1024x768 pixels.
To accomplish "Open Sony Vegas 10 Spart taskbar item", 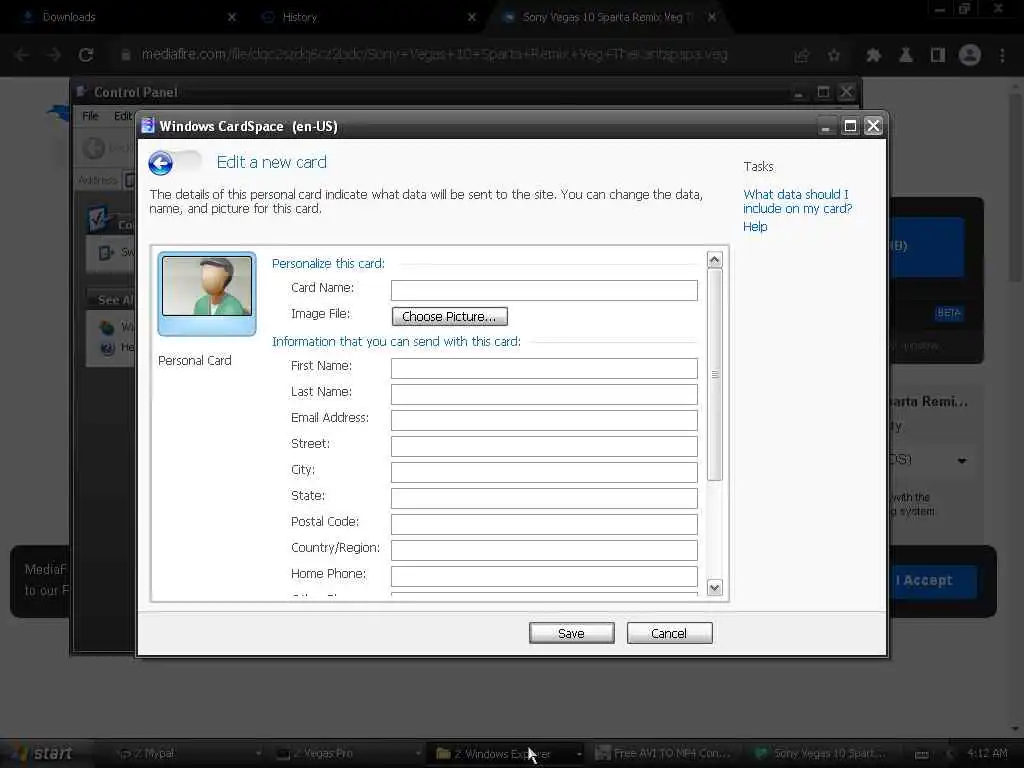I will click(823, 753).
